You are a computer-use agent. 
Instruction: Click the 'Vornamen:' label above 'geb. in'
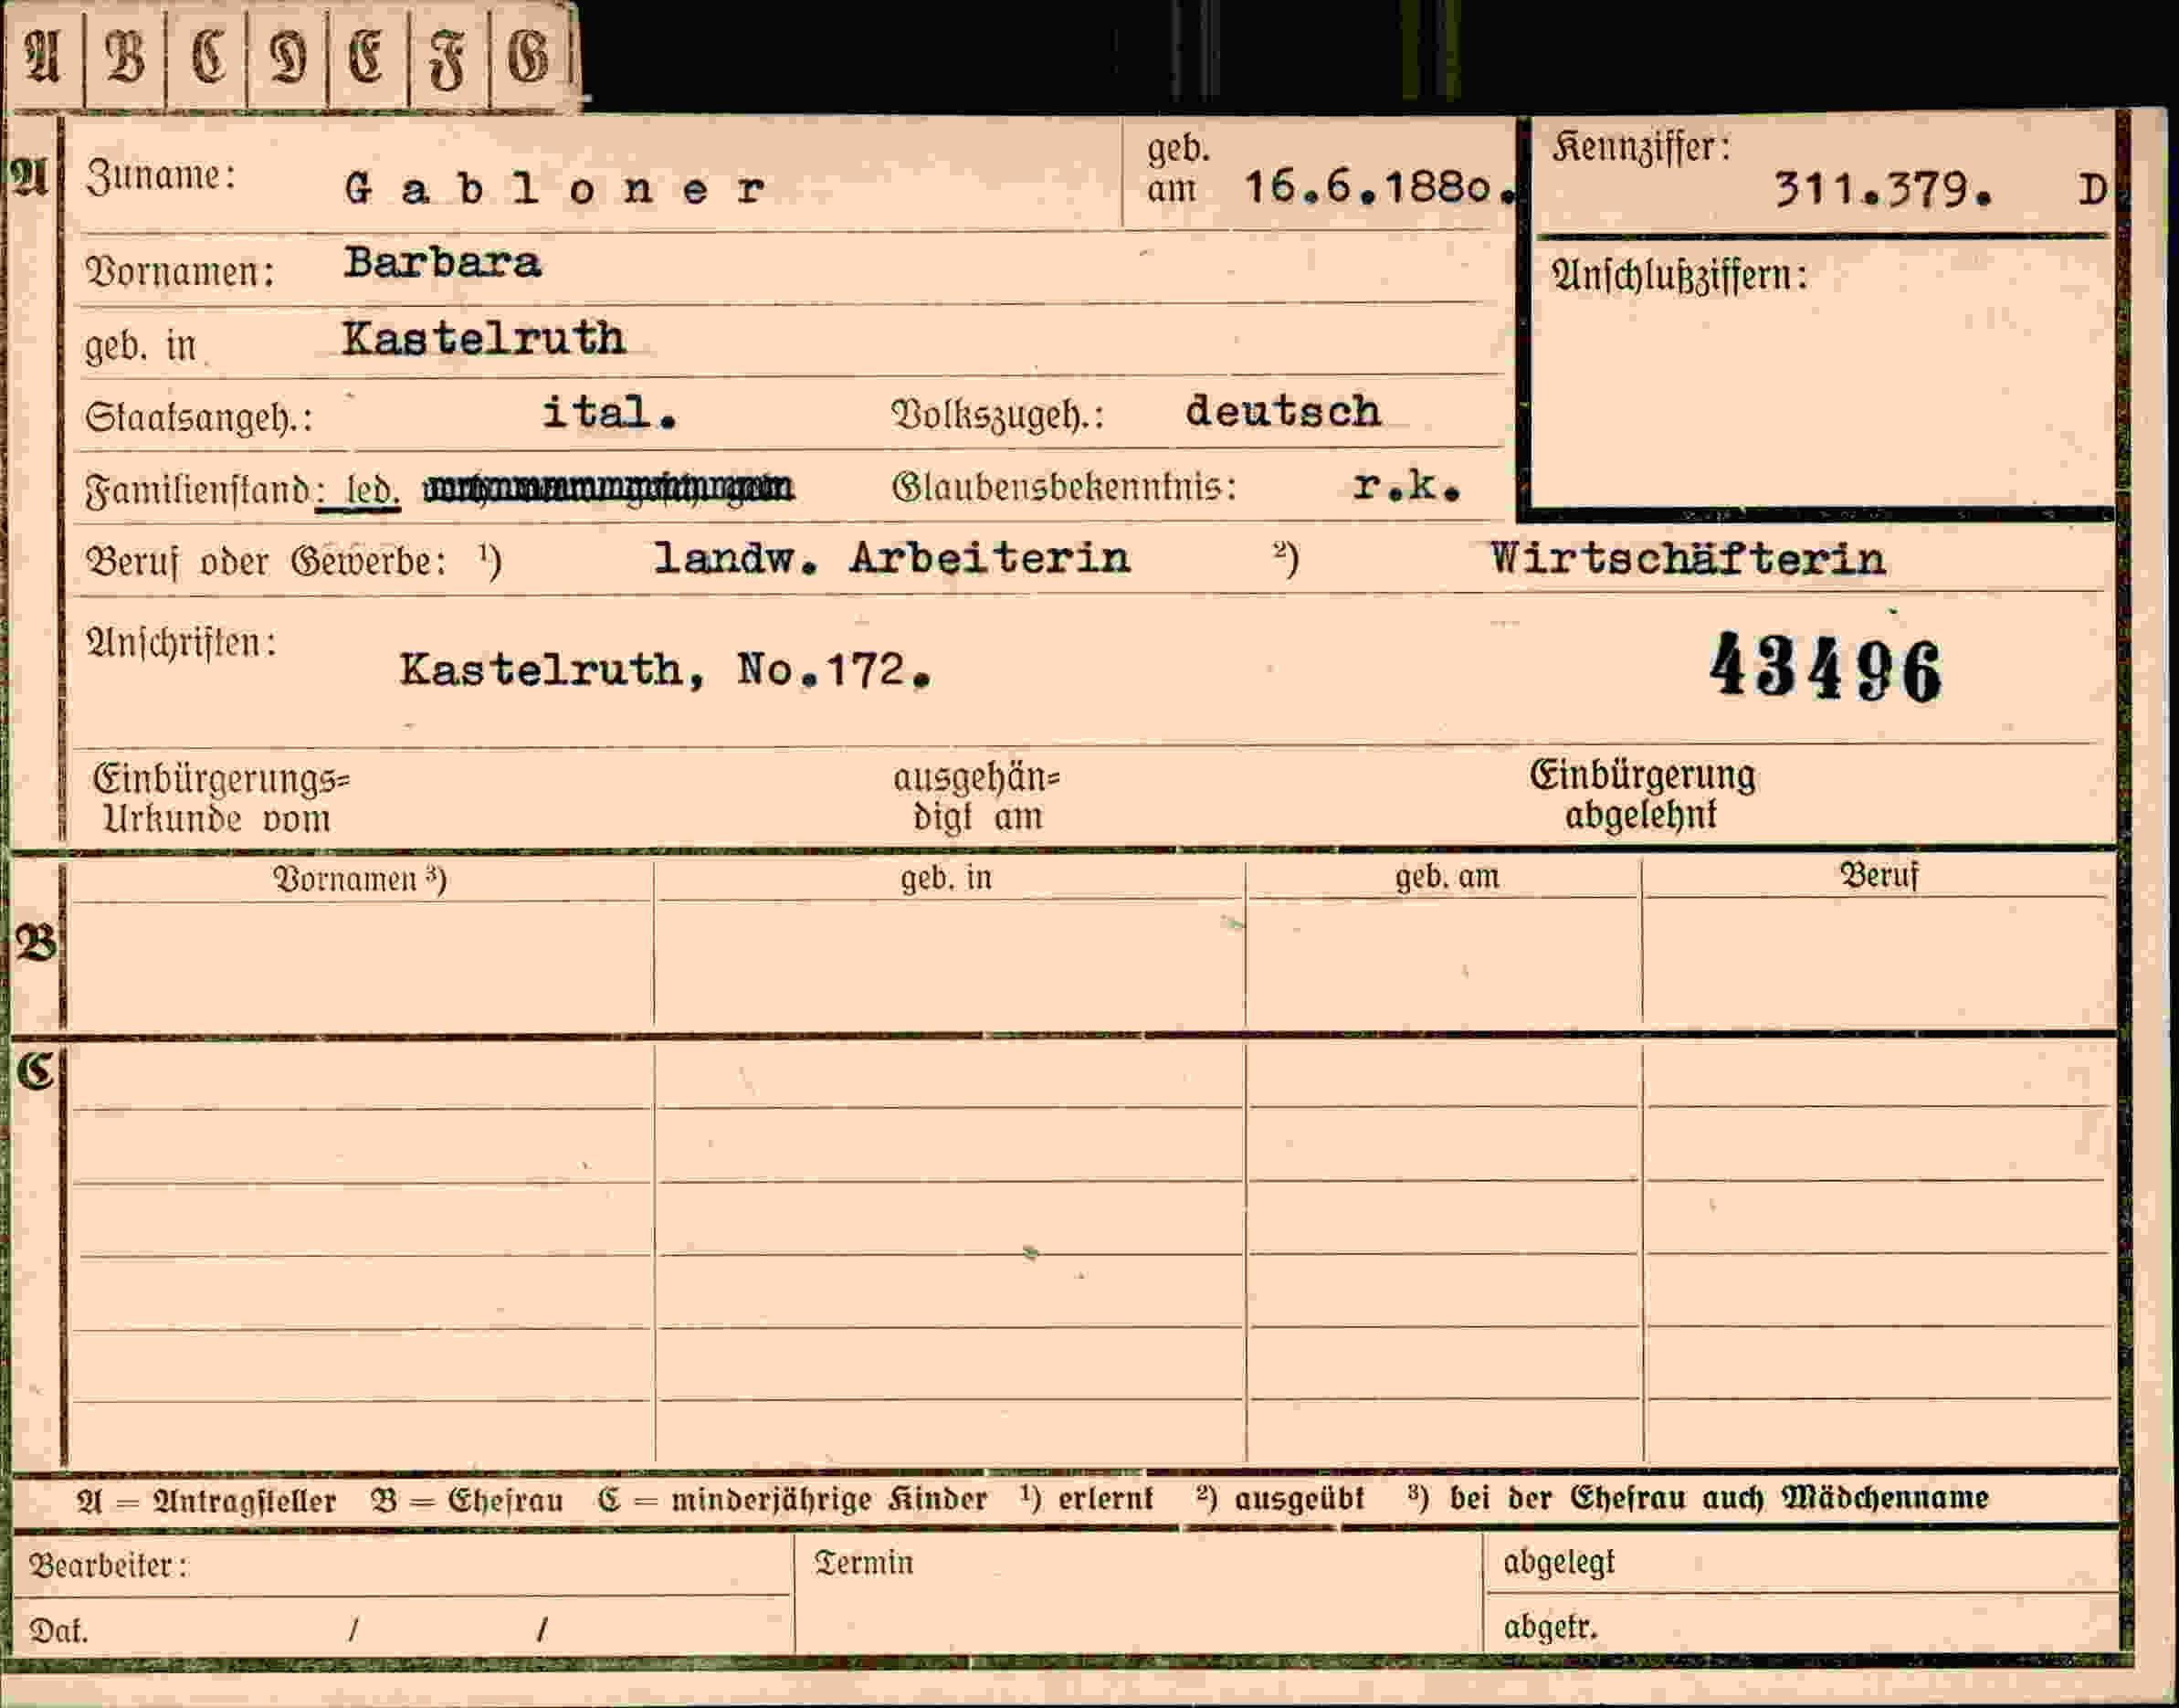180,271
